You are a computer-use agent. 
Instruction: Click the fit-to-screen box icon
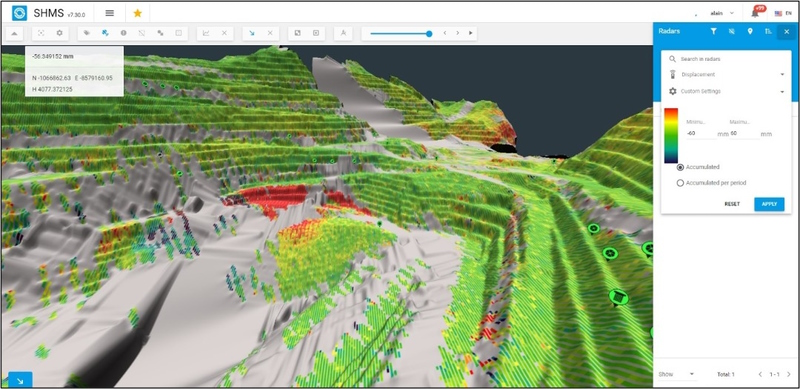pos(316,33)
